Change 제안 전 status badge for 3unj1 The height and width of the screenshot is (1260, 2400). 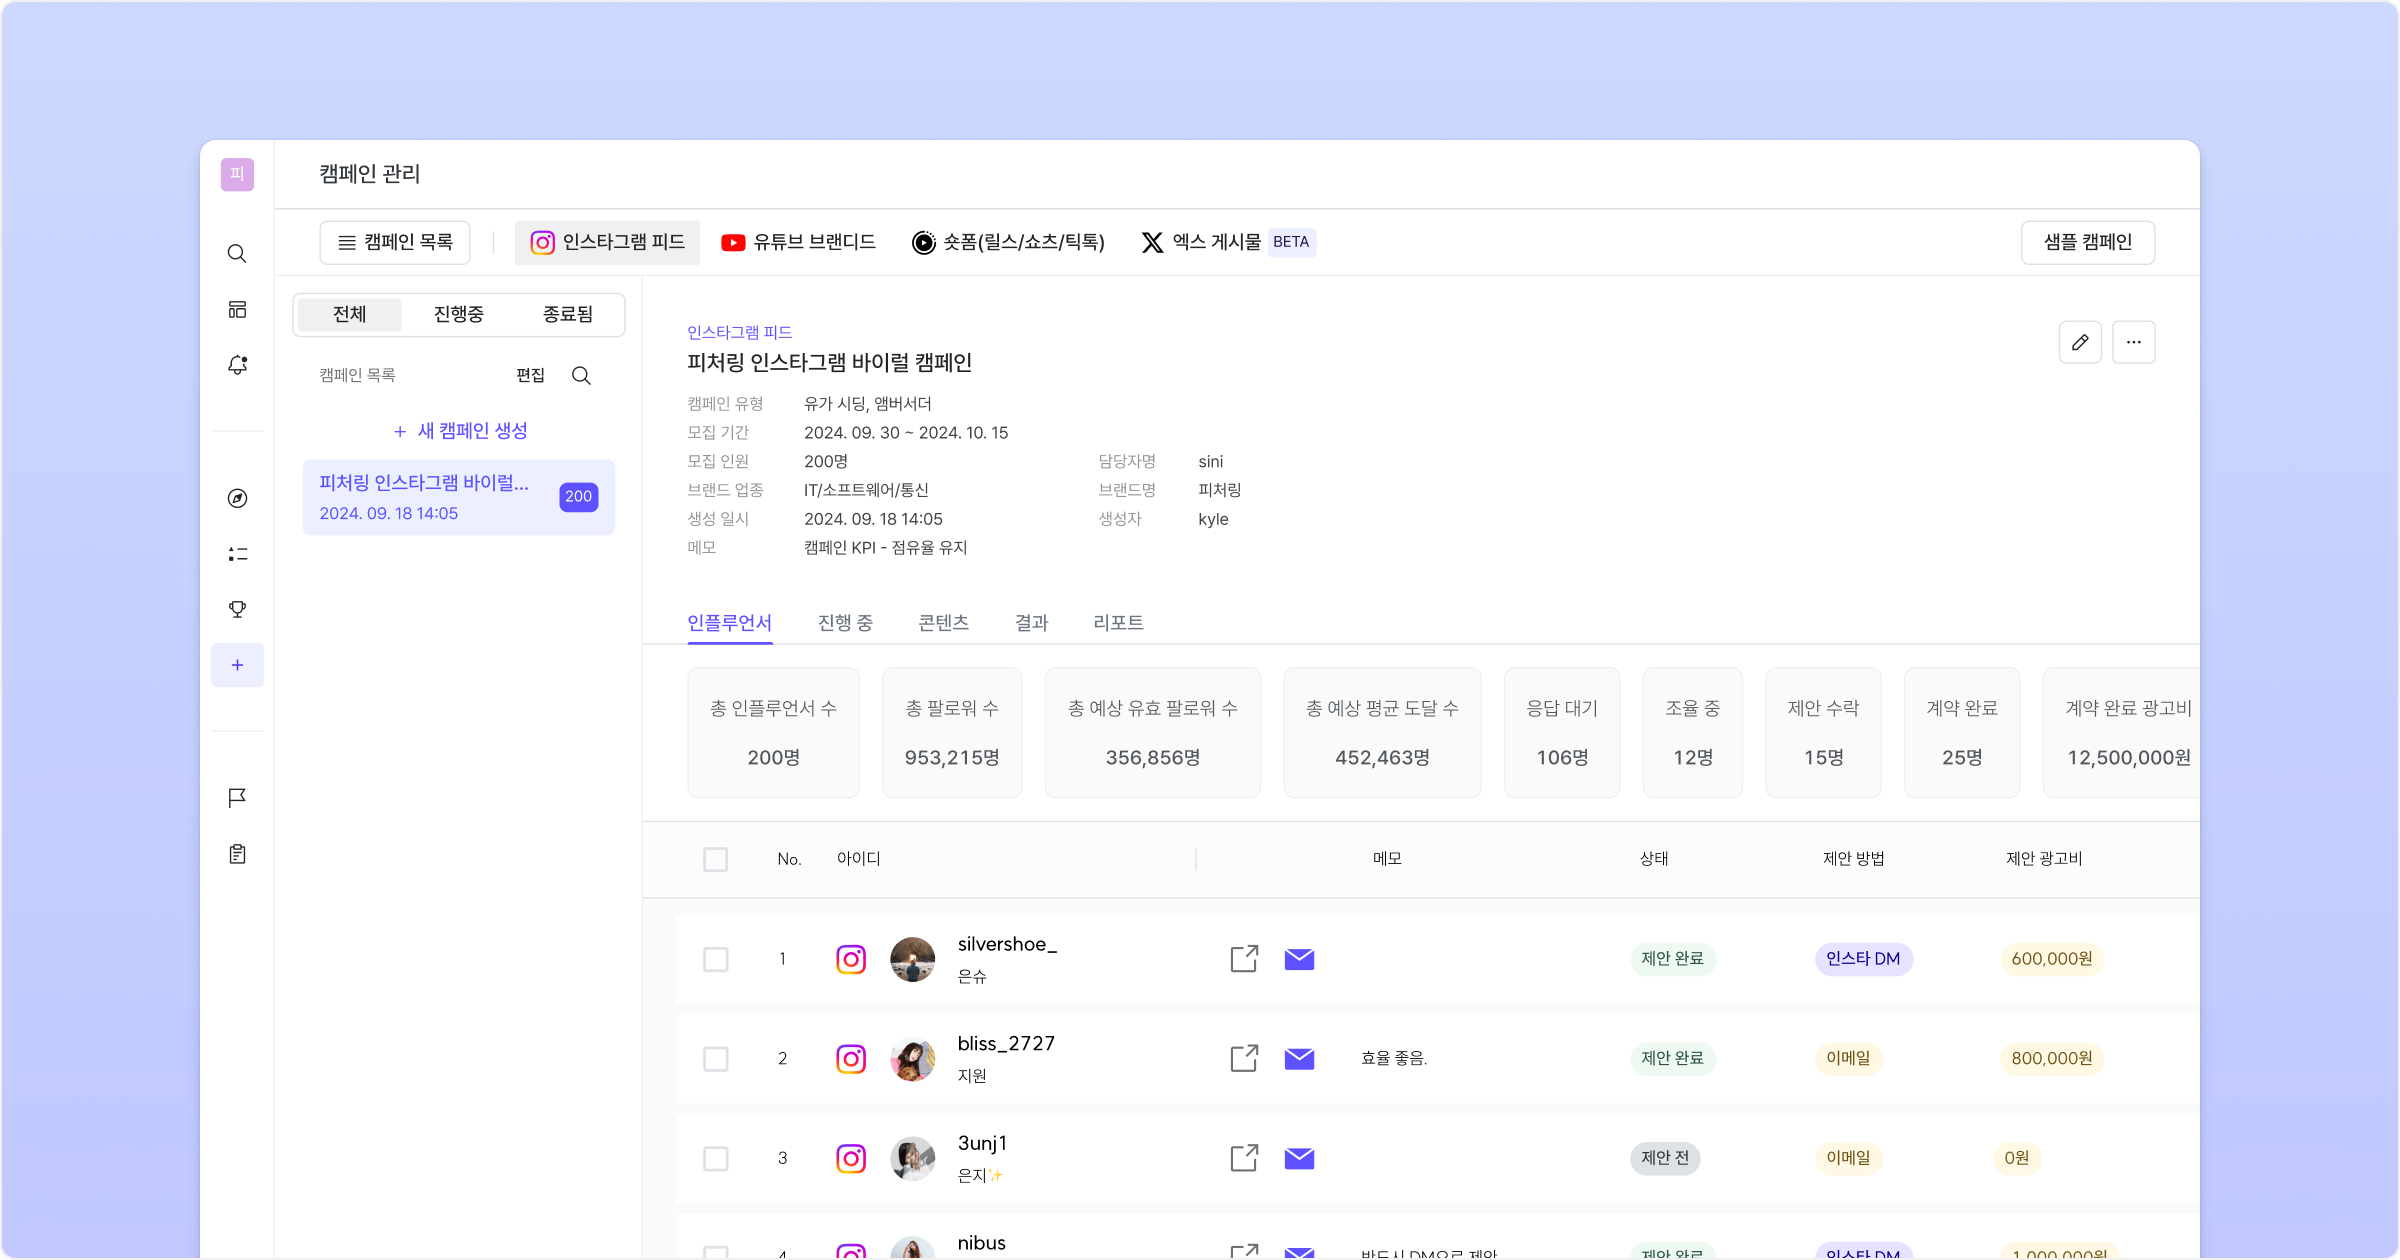pyautogui.click(x=1664, y=1158)
